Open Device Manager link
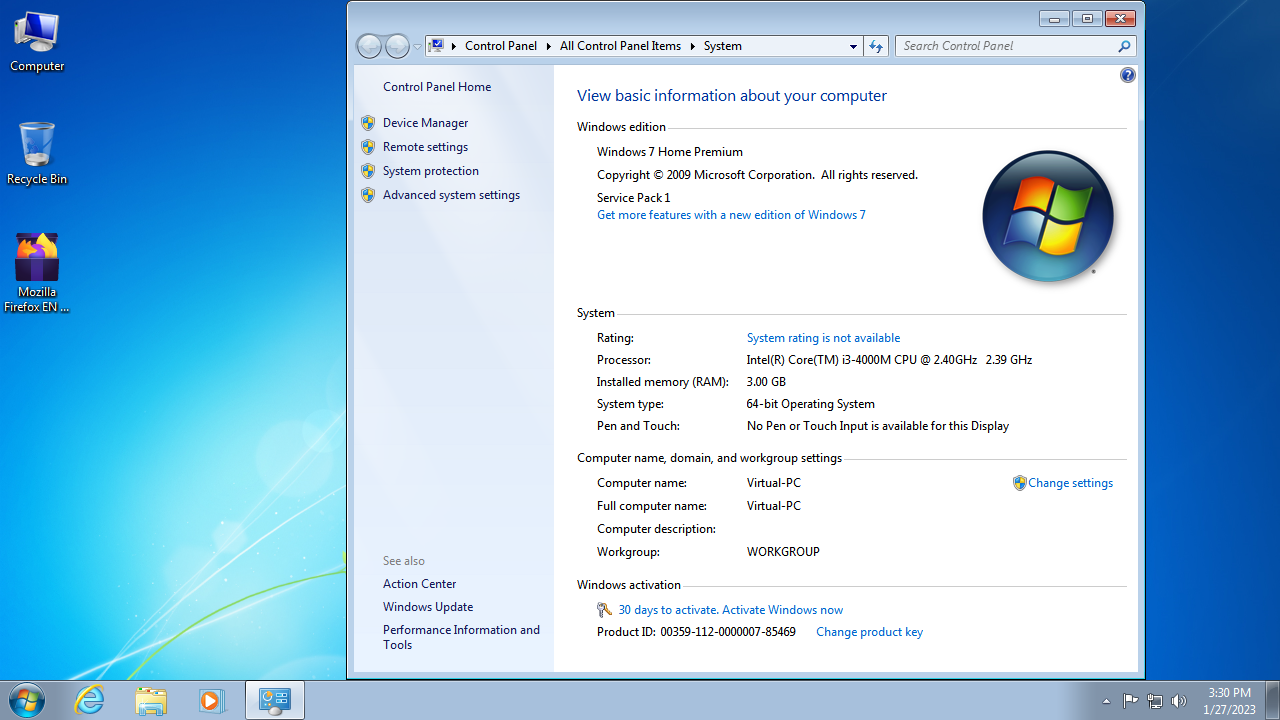This screenshot has width=1280, height=720. 425,123
